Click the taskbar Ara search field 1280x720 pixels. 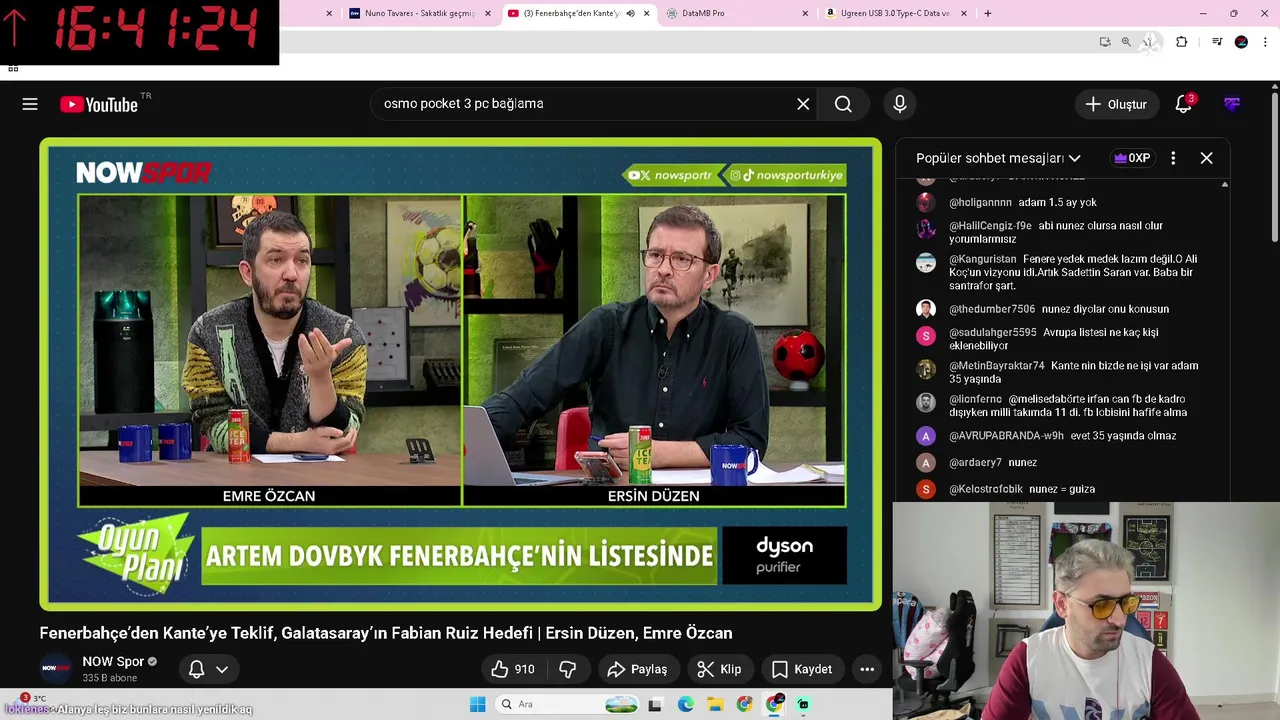568,704
